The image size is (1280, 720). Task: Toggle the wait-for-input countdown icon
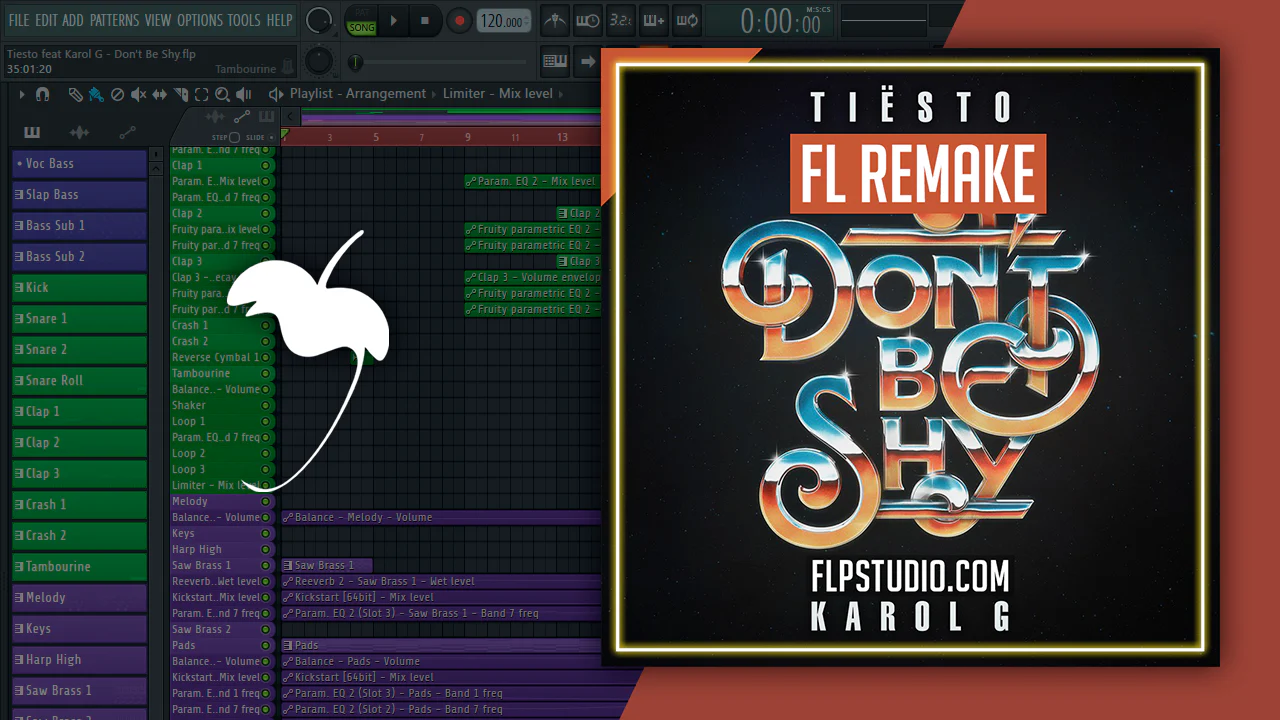point(587,20)
